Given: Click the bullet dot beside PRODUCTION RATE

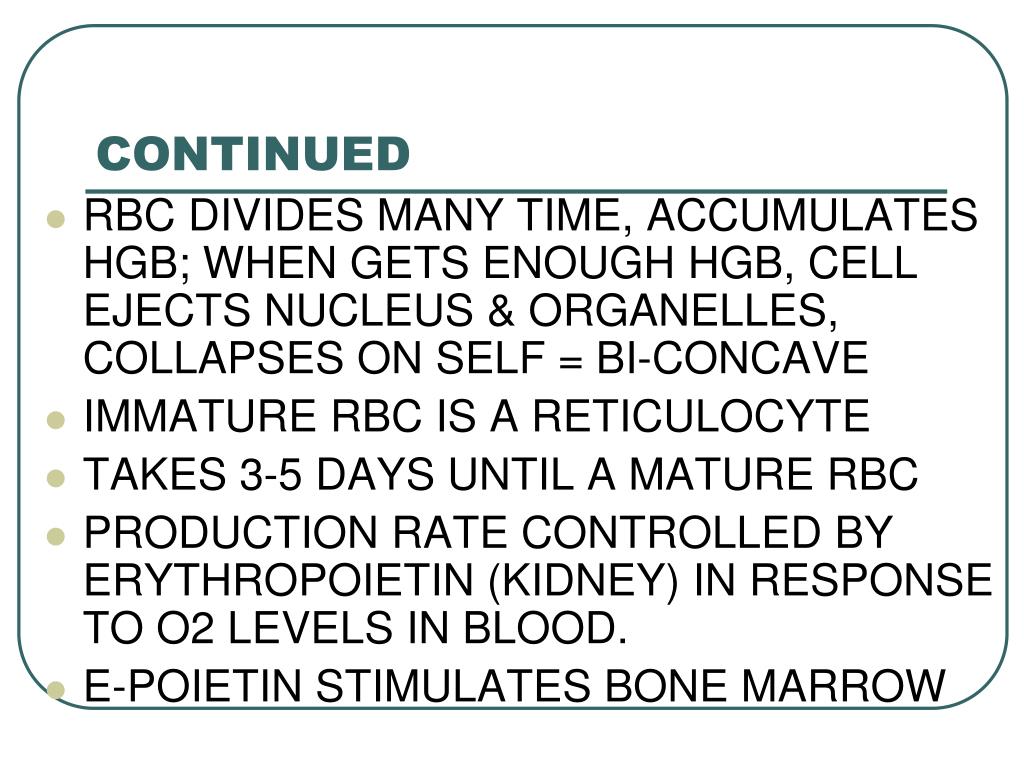Looking at the screenshot, I should coord(56,536).
